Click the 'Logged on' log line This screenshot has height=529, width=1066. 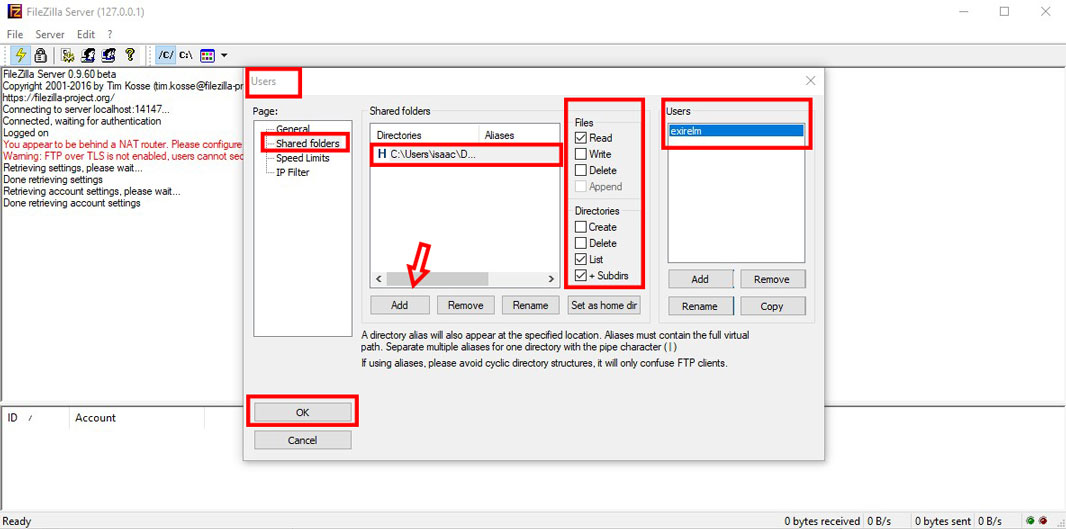tap(25, 133)
